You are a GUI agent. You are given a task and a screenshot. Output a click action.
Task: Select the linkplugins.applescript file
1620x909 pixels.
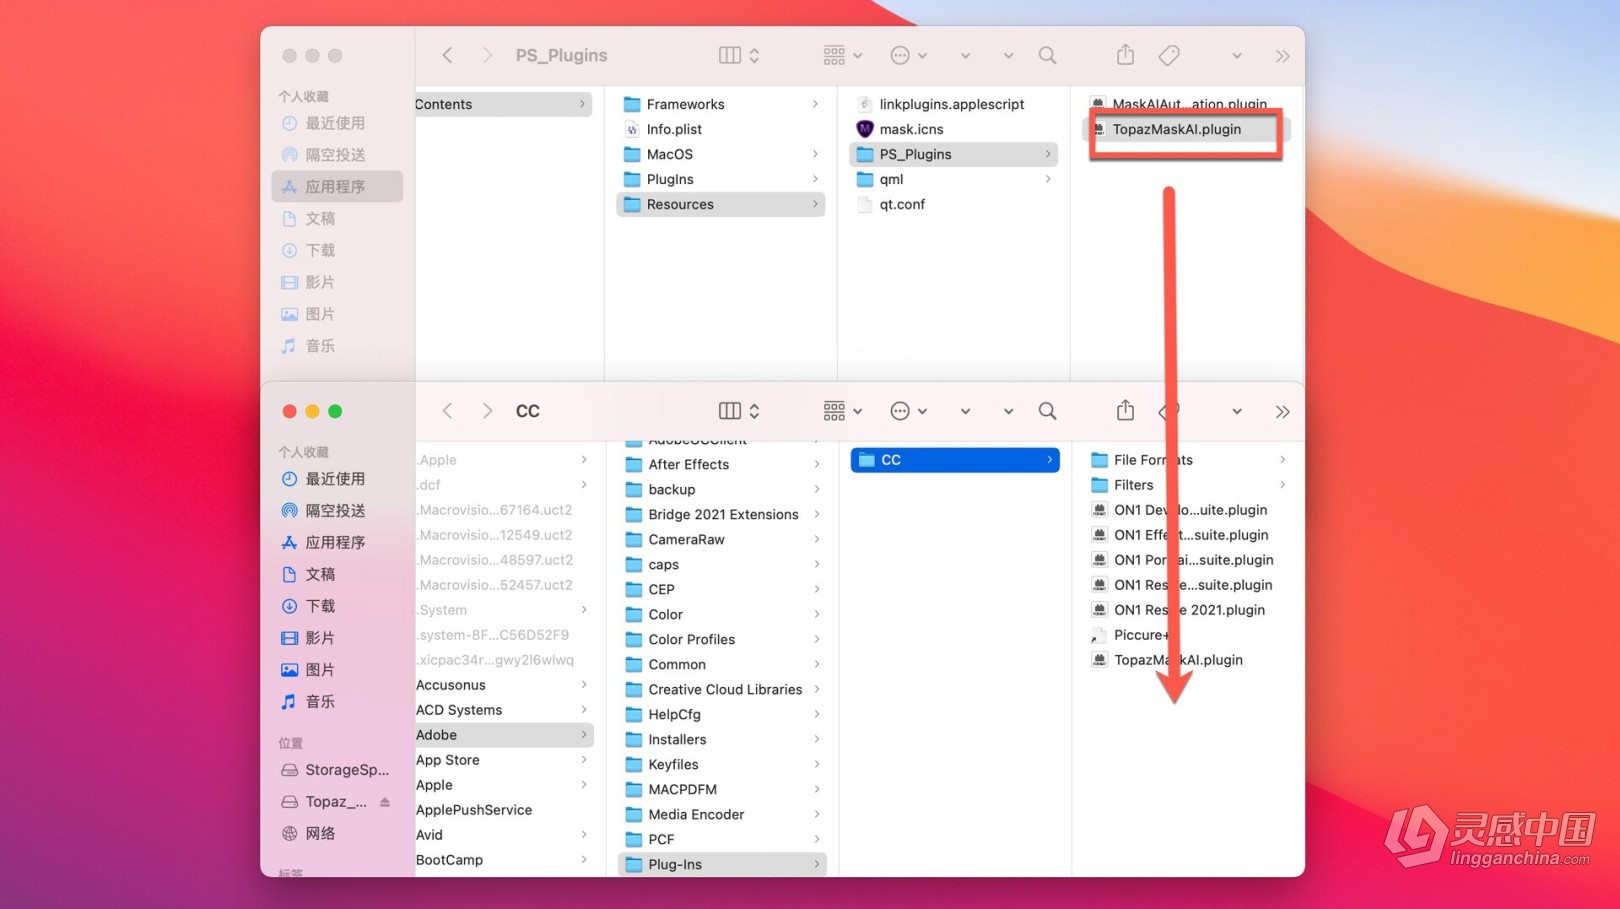[954, 104]
